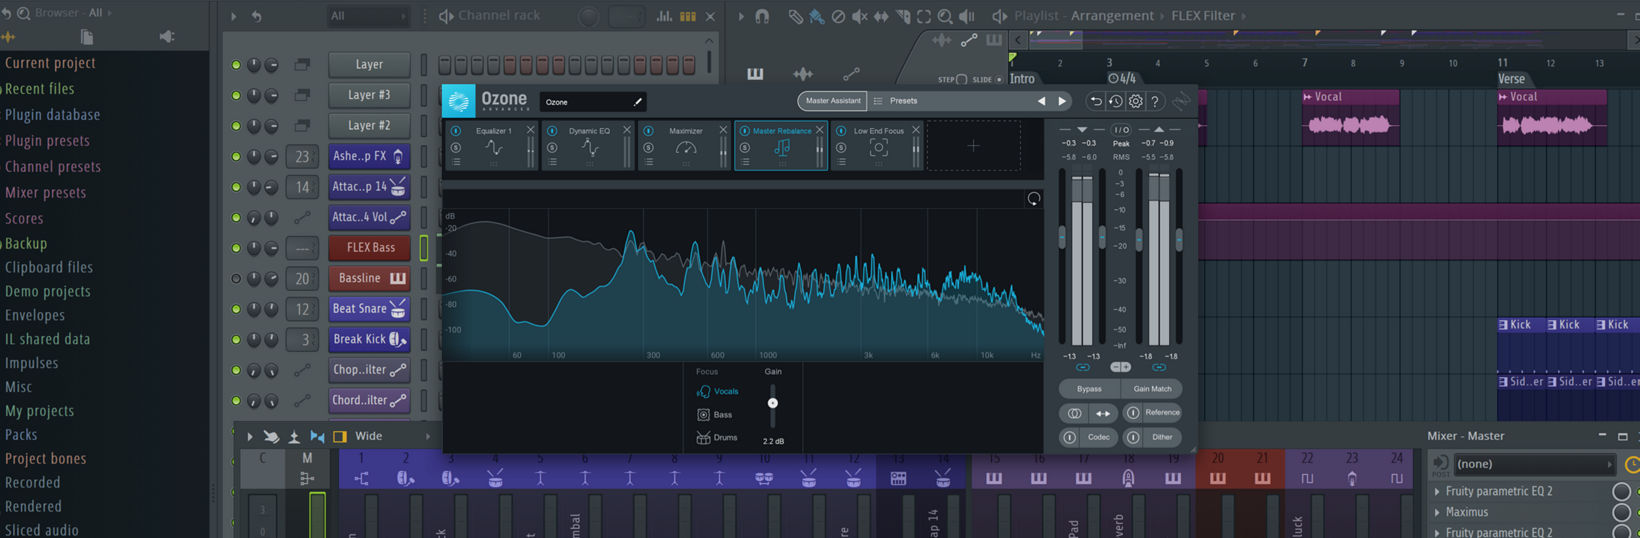Select the Low End Focus module icon

[x=878, y=148]
